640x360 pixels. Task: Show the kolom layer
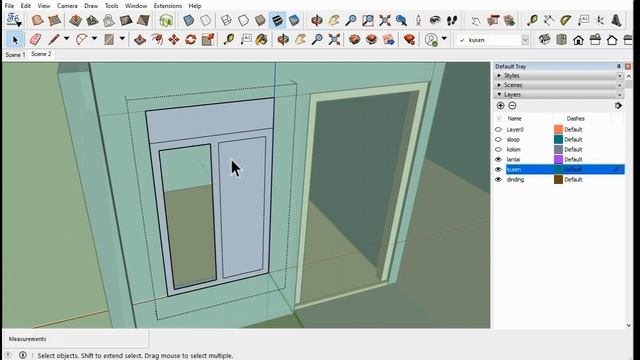click(x=498, y=149)
